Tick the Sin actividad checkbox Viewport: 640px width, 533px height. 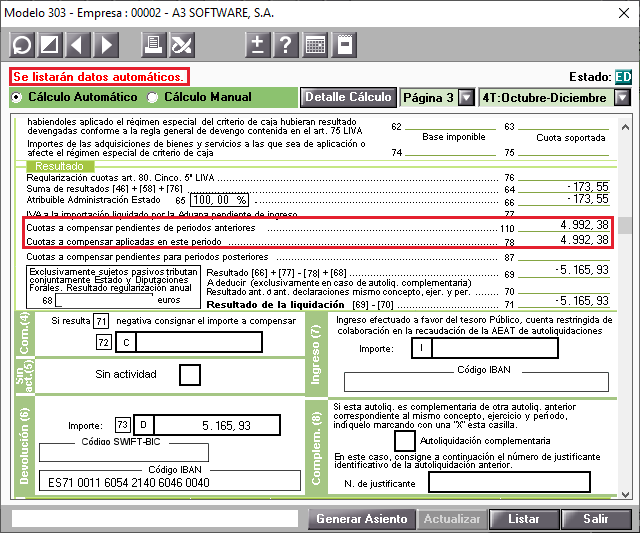click(x=190, y=375)
